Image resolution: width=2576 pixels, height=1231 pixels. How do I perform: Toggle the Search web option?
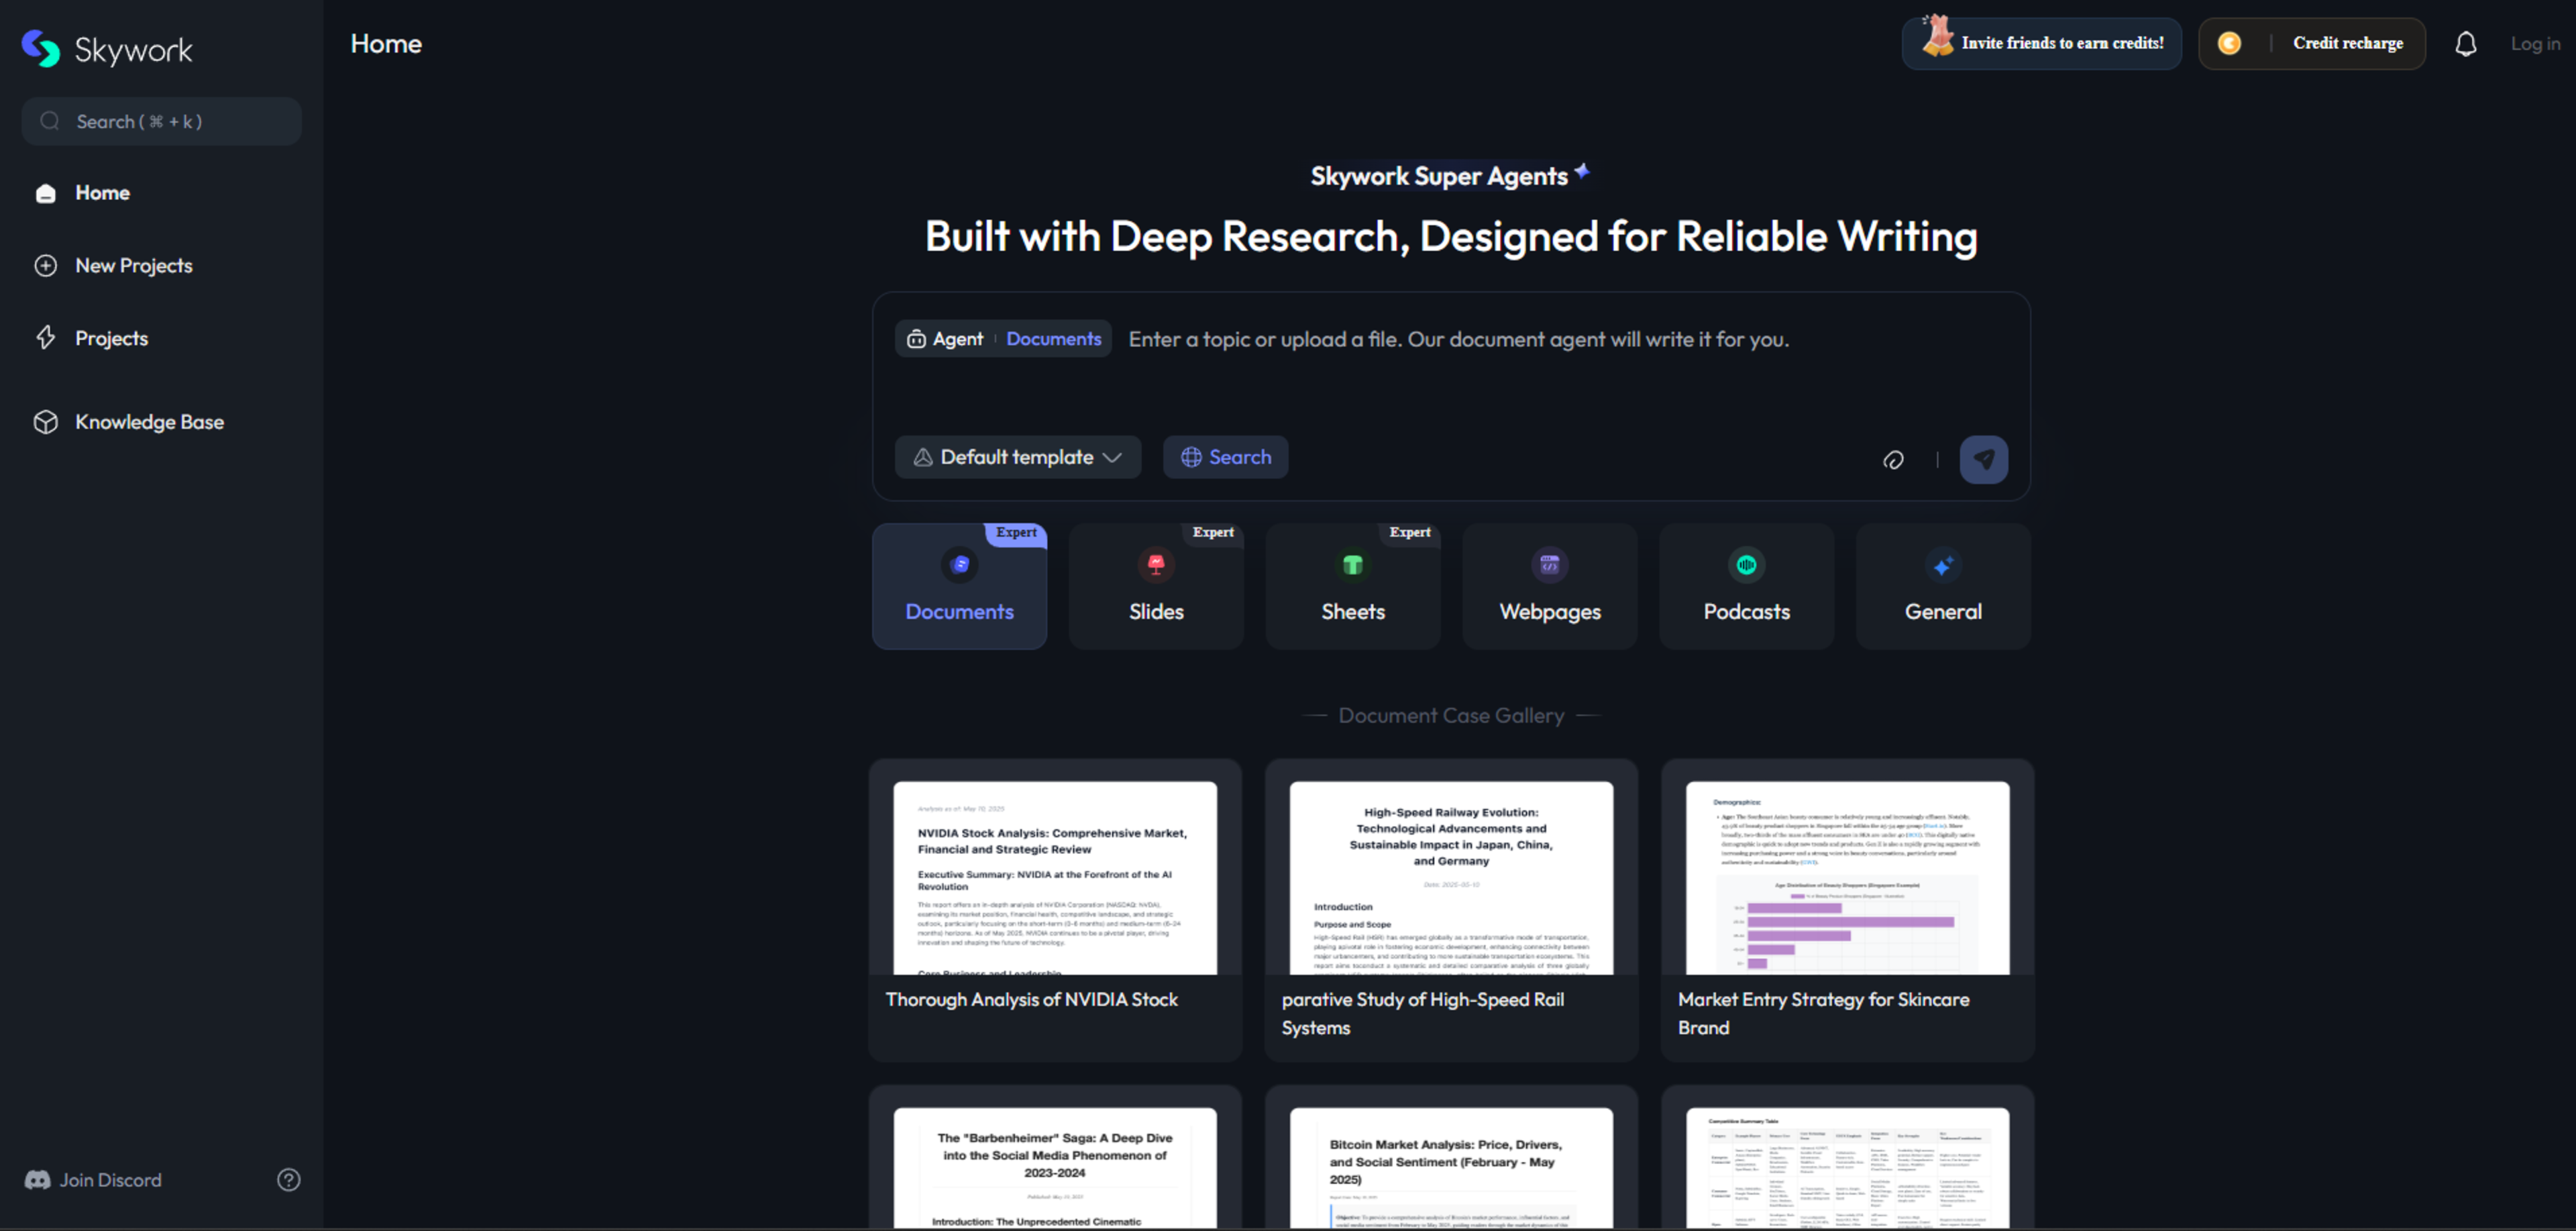(x=1225, y=457)
